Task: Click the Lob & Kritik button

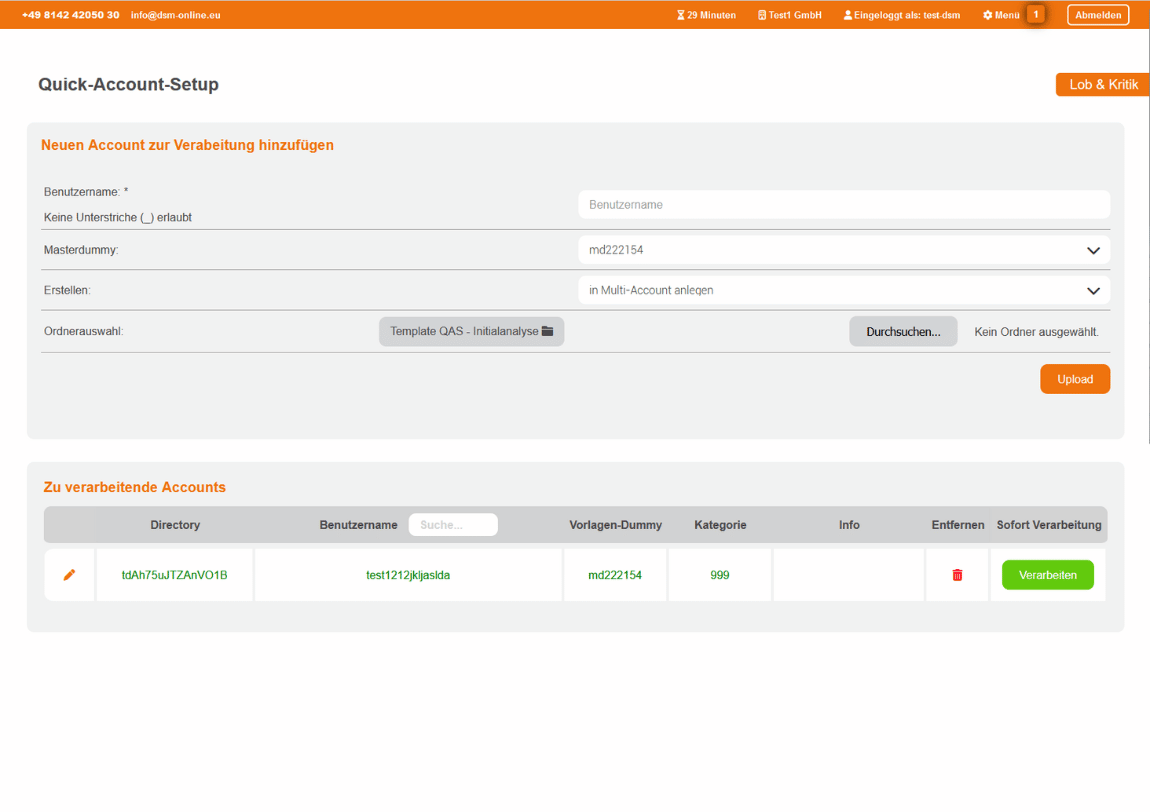Action: (1102, 84)
